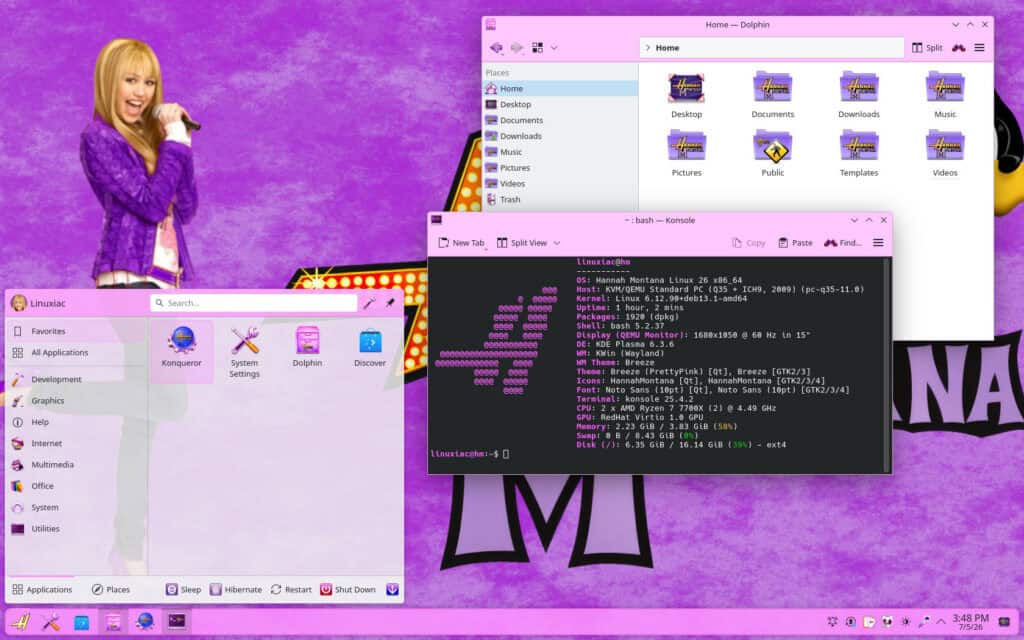Select the Pictures folder icon in Dolphin
The image size is (1024, 640).
pyautogui.click(x=686, y=146)
